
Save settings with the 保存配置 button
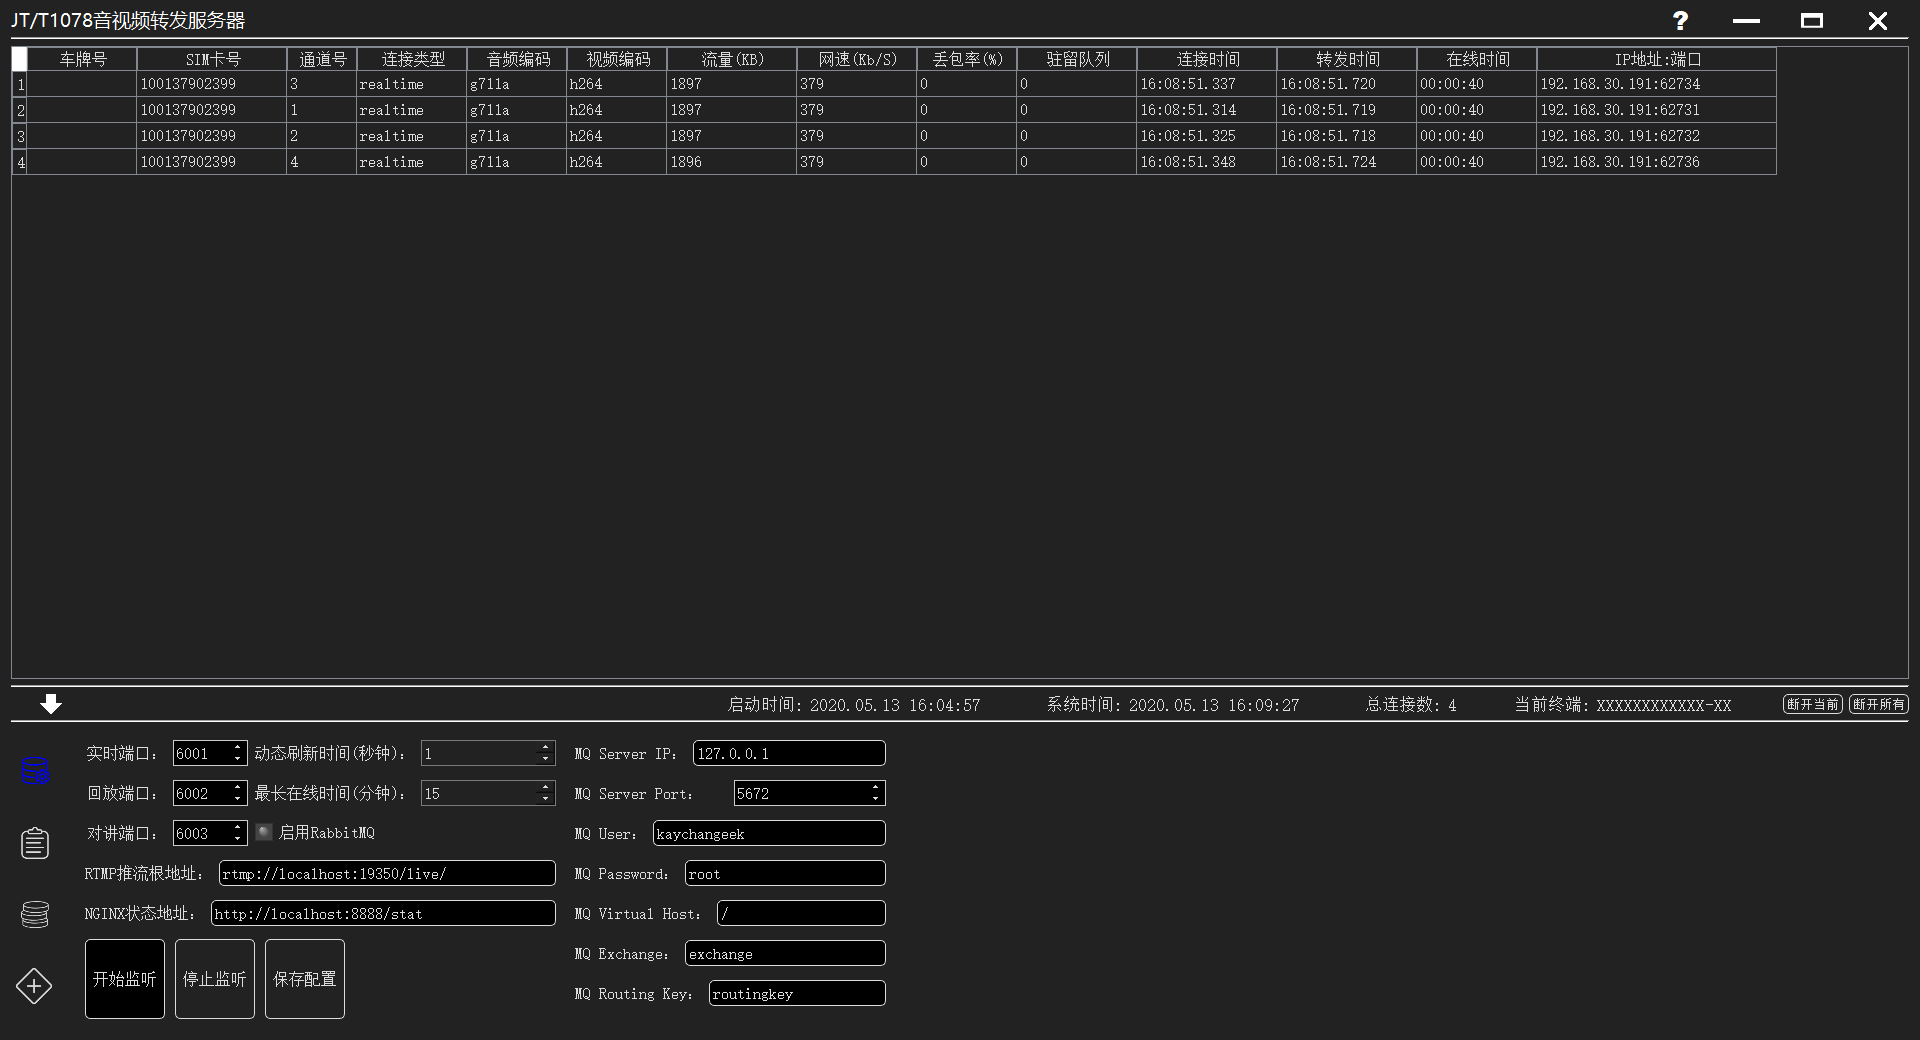click(x=304, y=979)
